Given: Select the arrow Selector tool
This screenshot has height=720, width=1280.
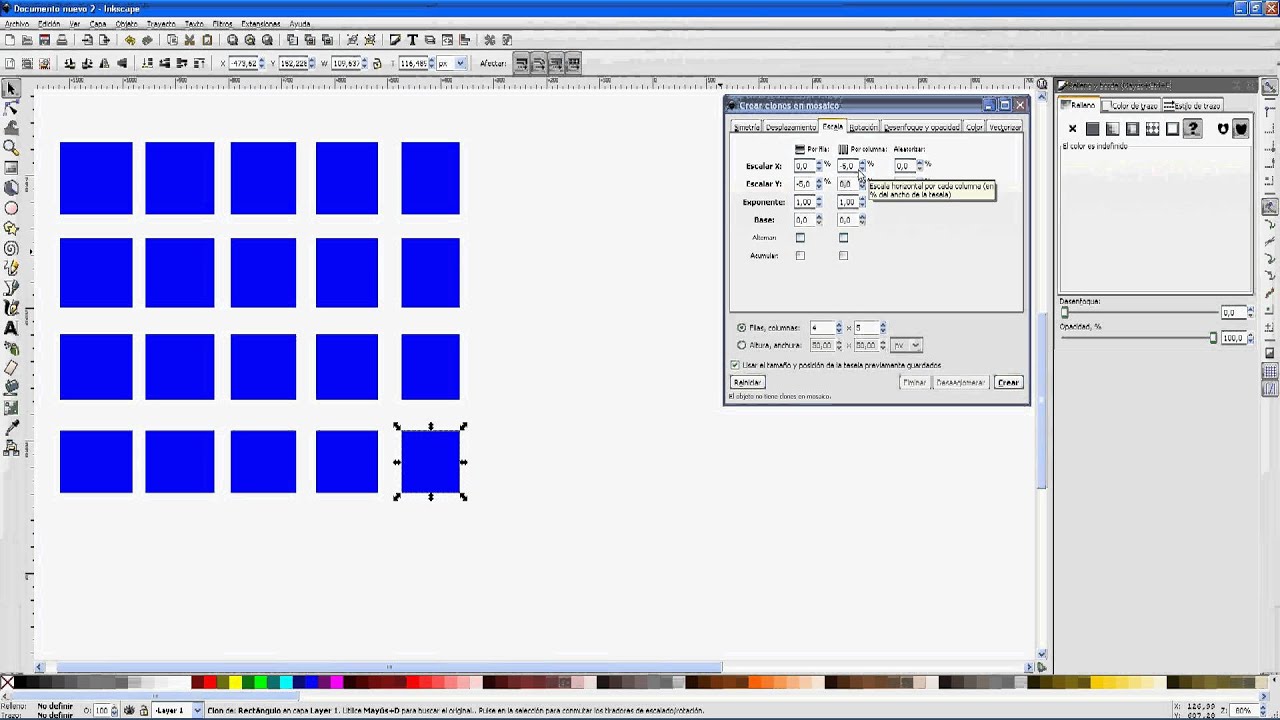Looking at the screenshot, I should click(11, 89).
